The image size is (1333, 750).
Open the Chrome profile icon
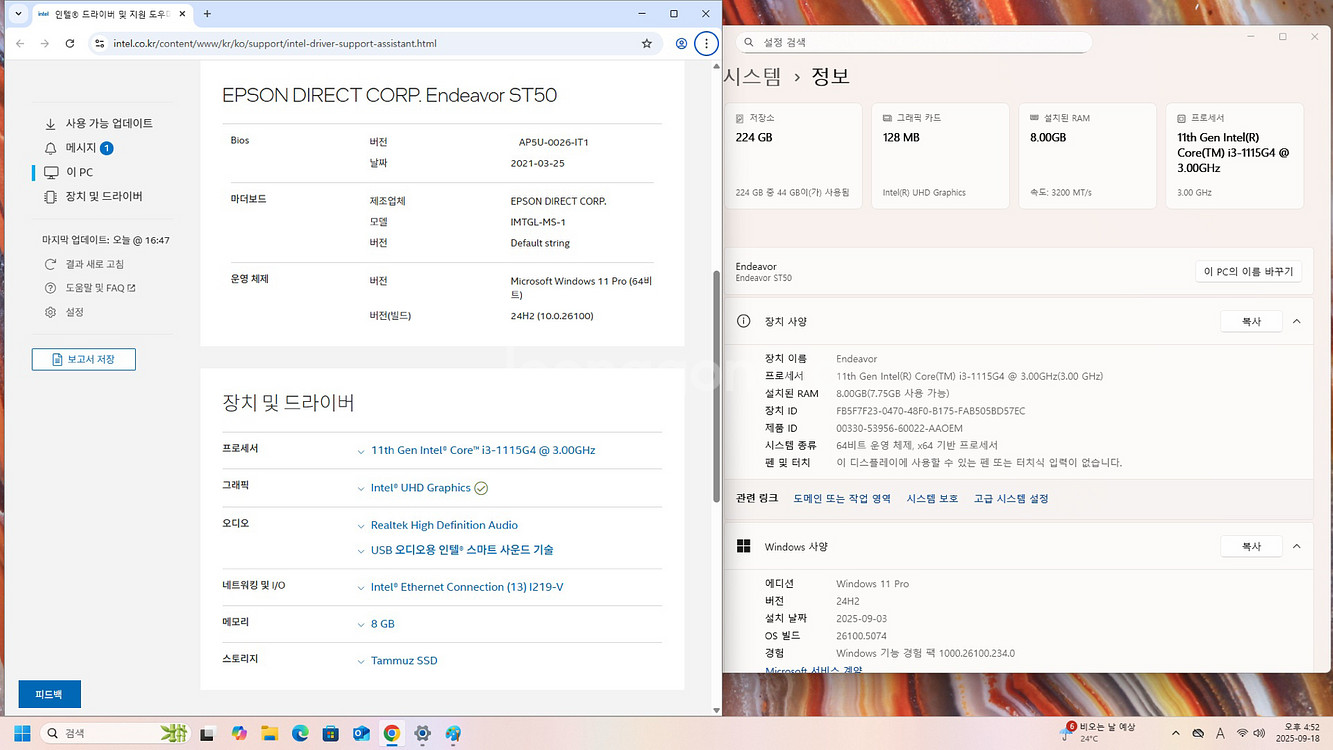pyautogui.click(x=681, y=44)
